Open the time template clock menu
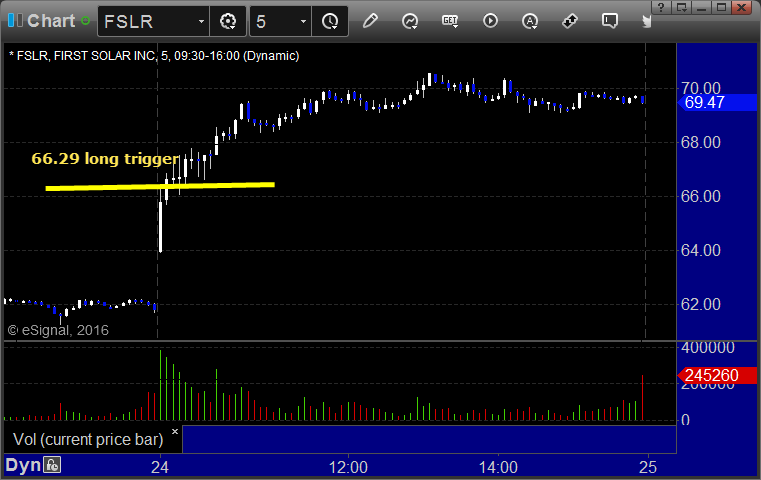This screenshot has height=480, width=761. (x=330, y=21)
